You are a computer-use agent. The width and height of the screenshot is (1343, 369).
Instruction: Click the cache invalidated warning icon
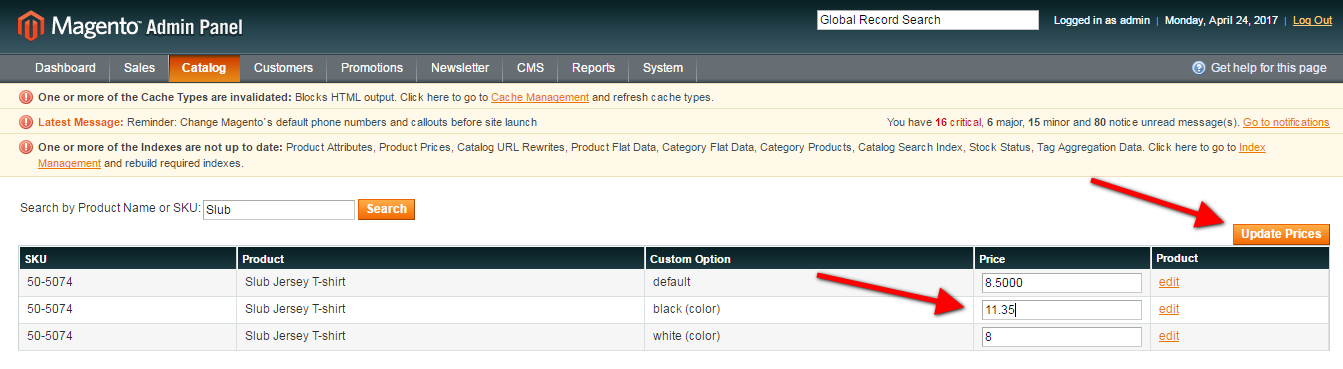tap(26, 97)
